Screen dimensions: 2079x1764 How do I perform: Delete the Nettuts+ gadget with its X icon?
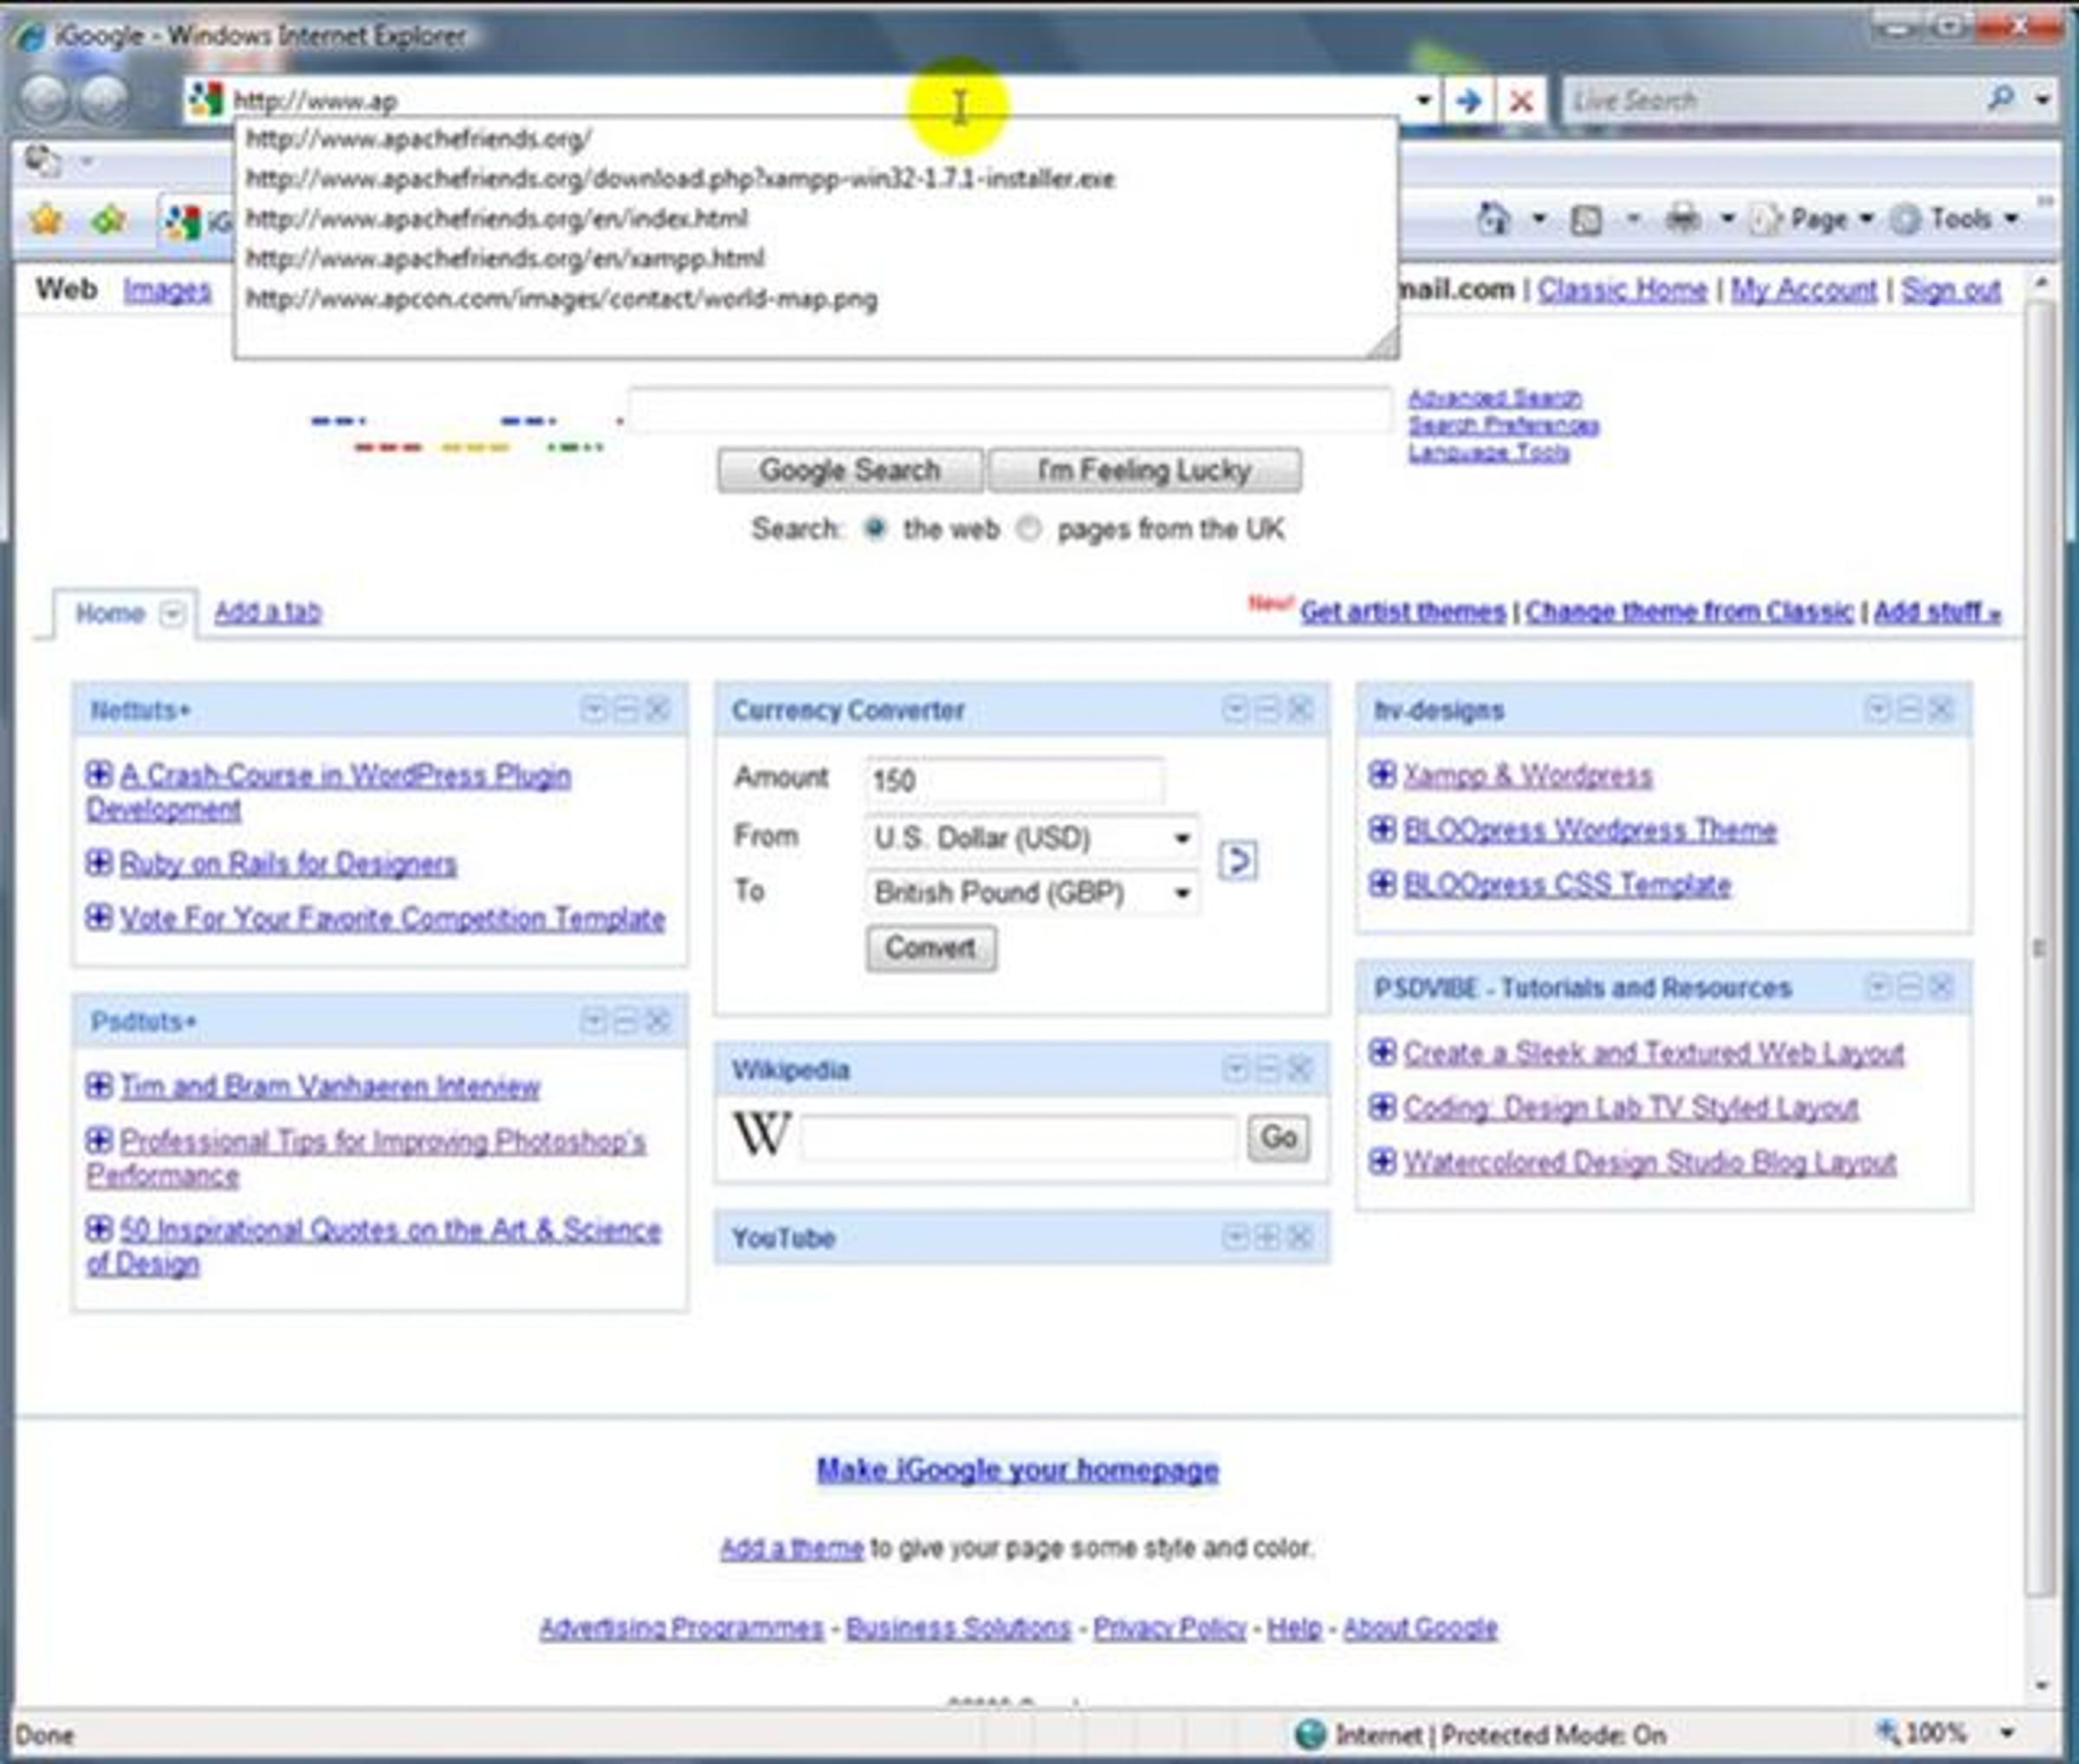[658, 710]
